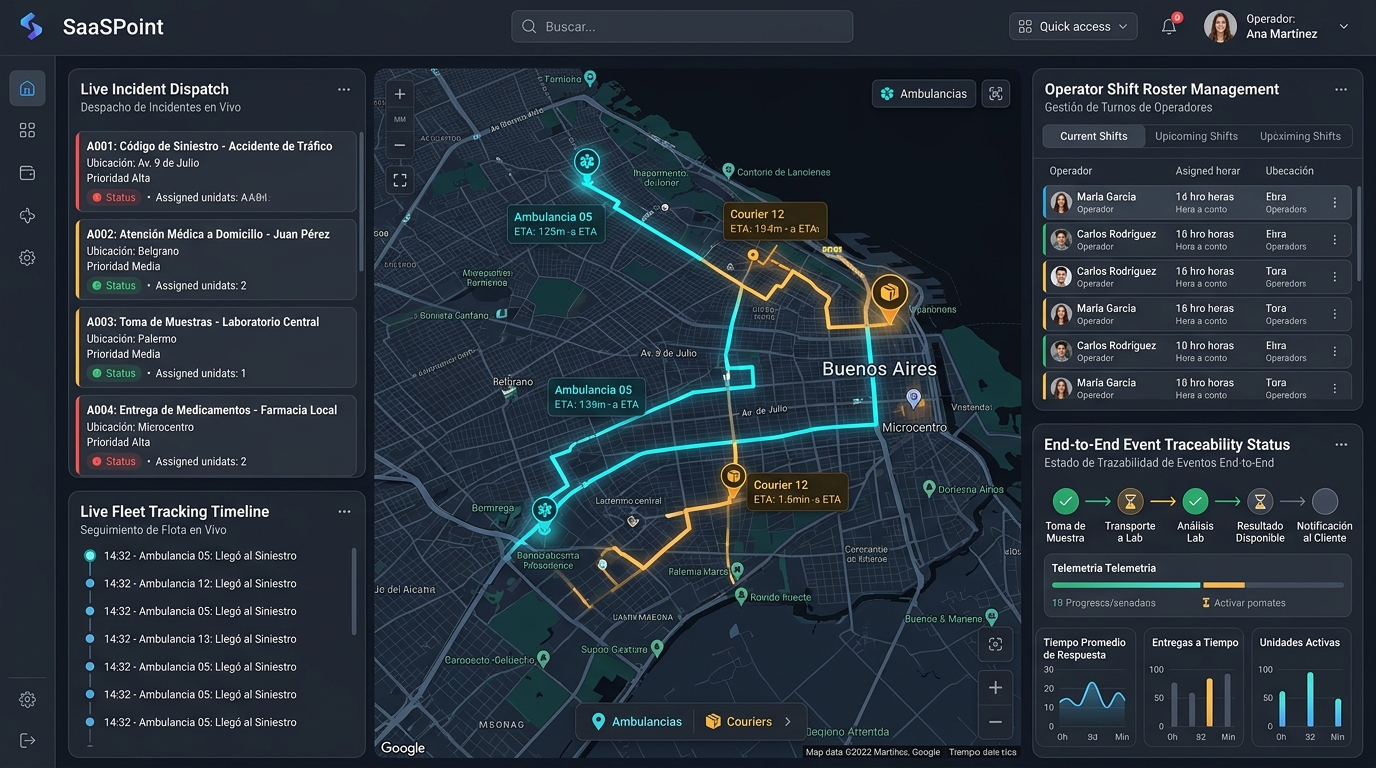Click the Notificación al Cliente step circle
Viewport: 1376px width, 768px height.
(x=1325, y=501)
